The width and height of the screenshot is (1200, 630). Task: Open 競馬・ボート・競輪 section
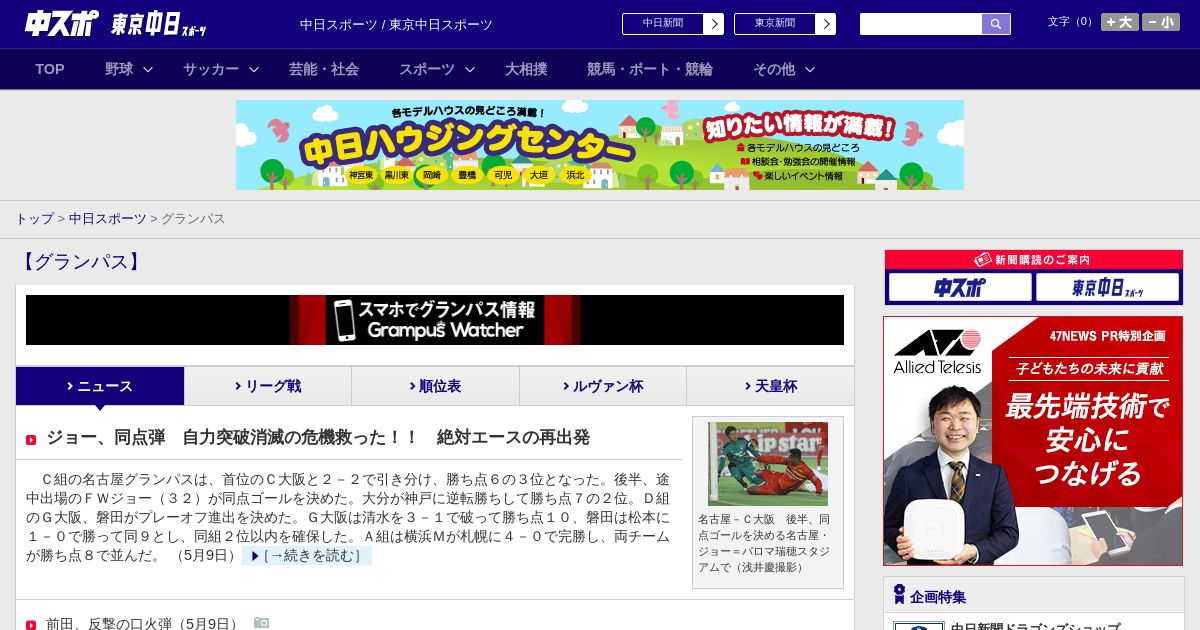[x=650, y=69]
